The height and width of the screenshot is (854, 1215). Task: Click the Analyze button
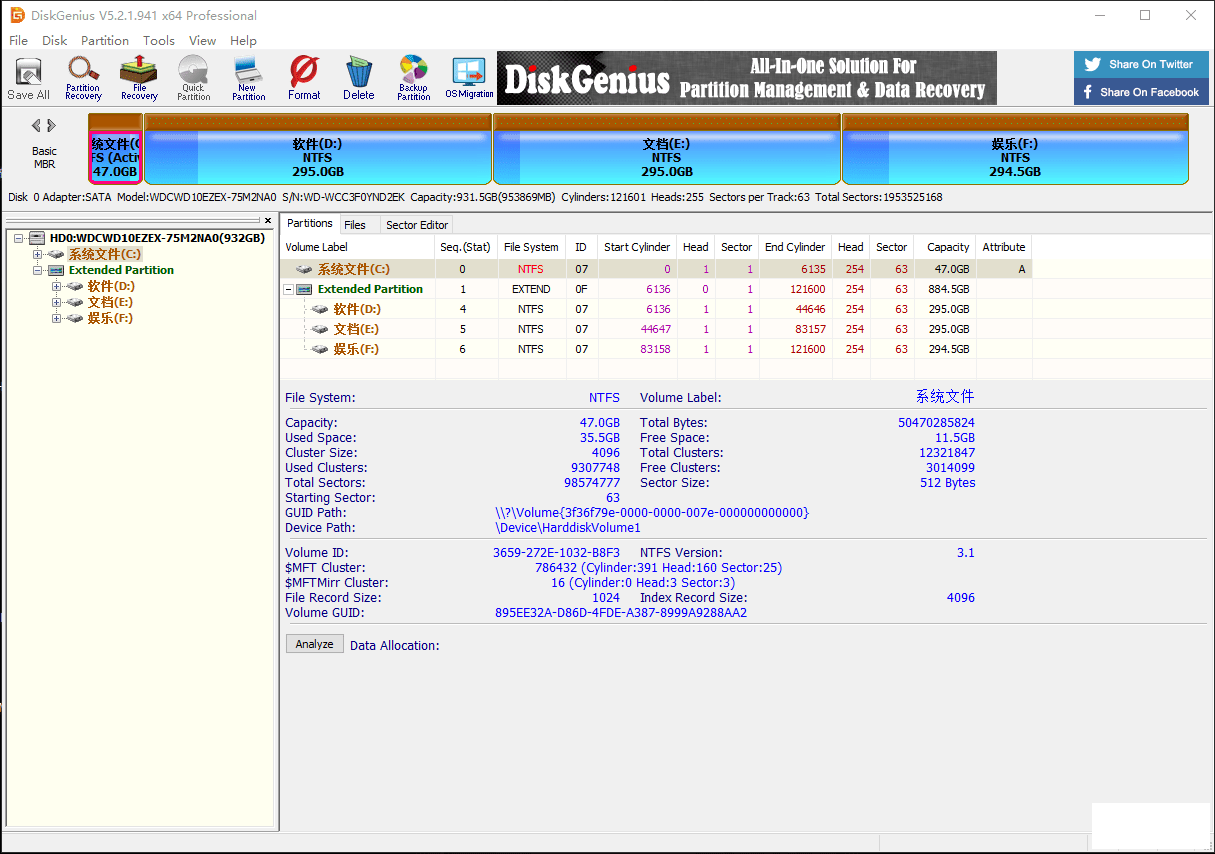click(x=315, y=644)
